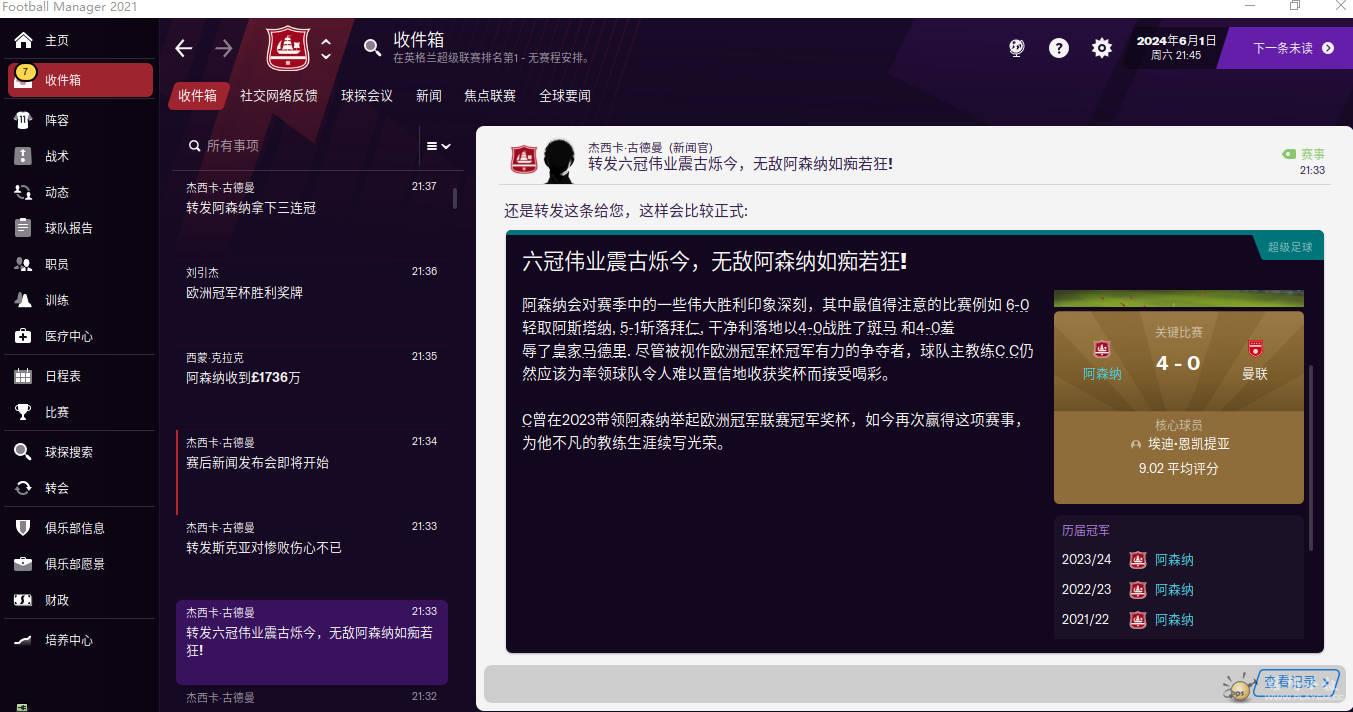Open the help question mark icon
Image resolution: width=1353 pixels, height=712 pixels.
1059,48
